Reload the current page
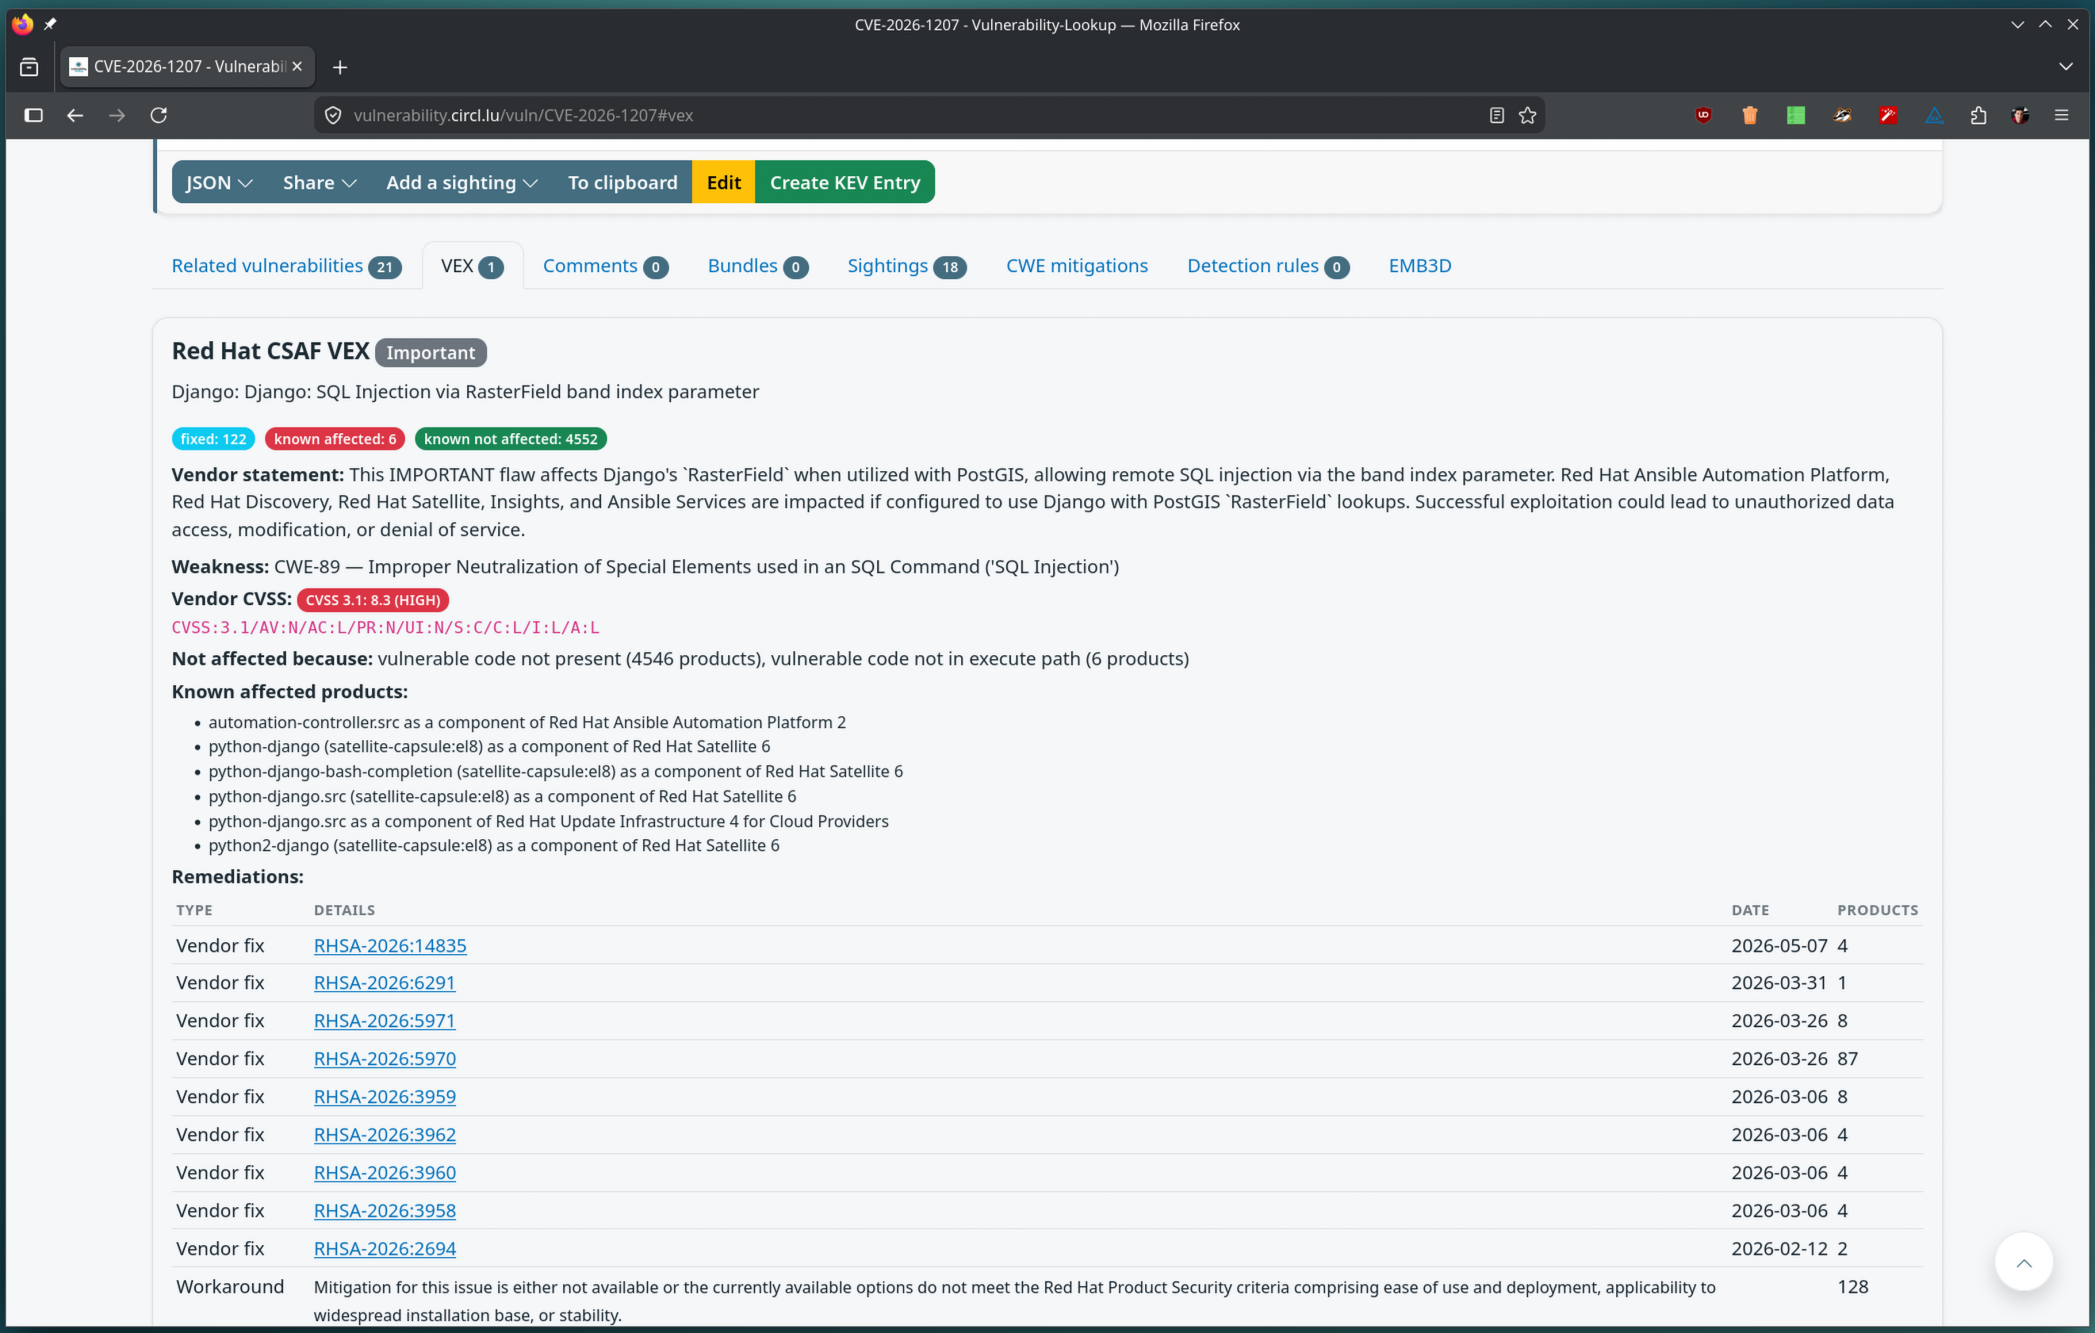 click(158, 115)
